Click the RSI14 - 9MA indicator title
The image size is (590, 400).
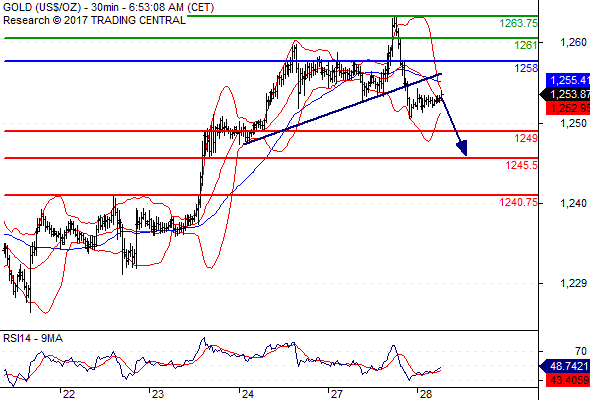pyautogui.click(x=33, y=338)
